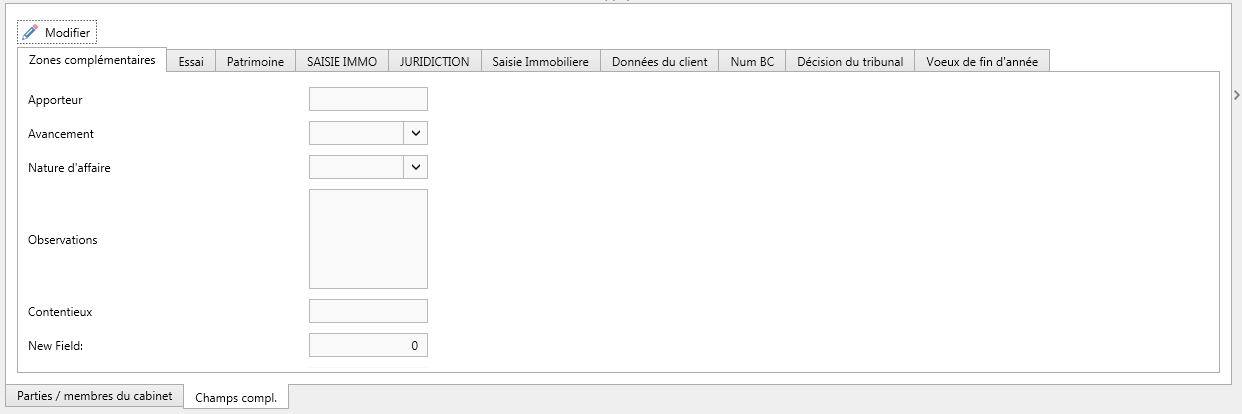Focus the Contentieux input field
The width and height of the screenshot is (1242, 414).
coord(368,311)
